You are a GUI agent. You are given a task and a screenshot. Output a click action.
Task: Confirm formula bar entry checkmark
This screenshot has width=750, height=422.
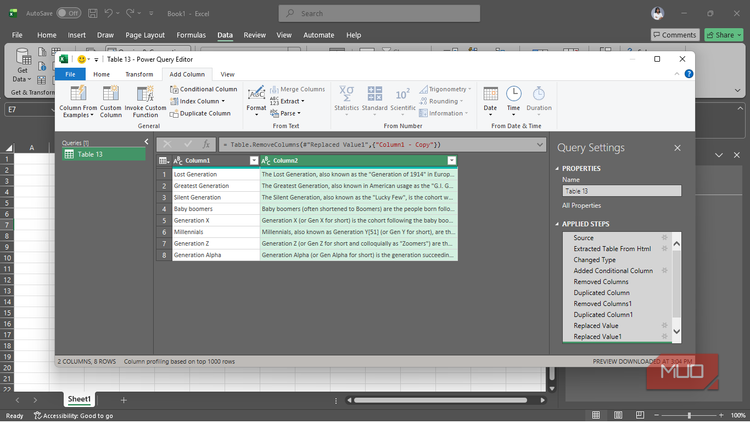click(188, 144)
